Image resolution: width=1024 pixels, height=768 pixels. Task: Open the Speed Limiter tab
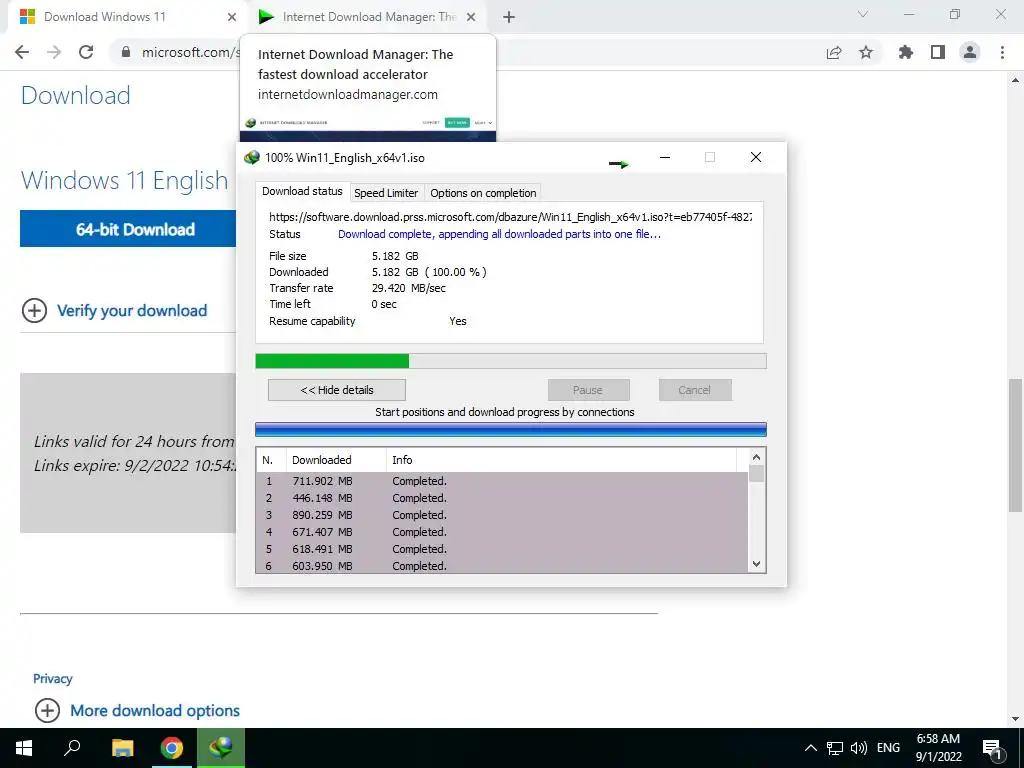(386, 193)
